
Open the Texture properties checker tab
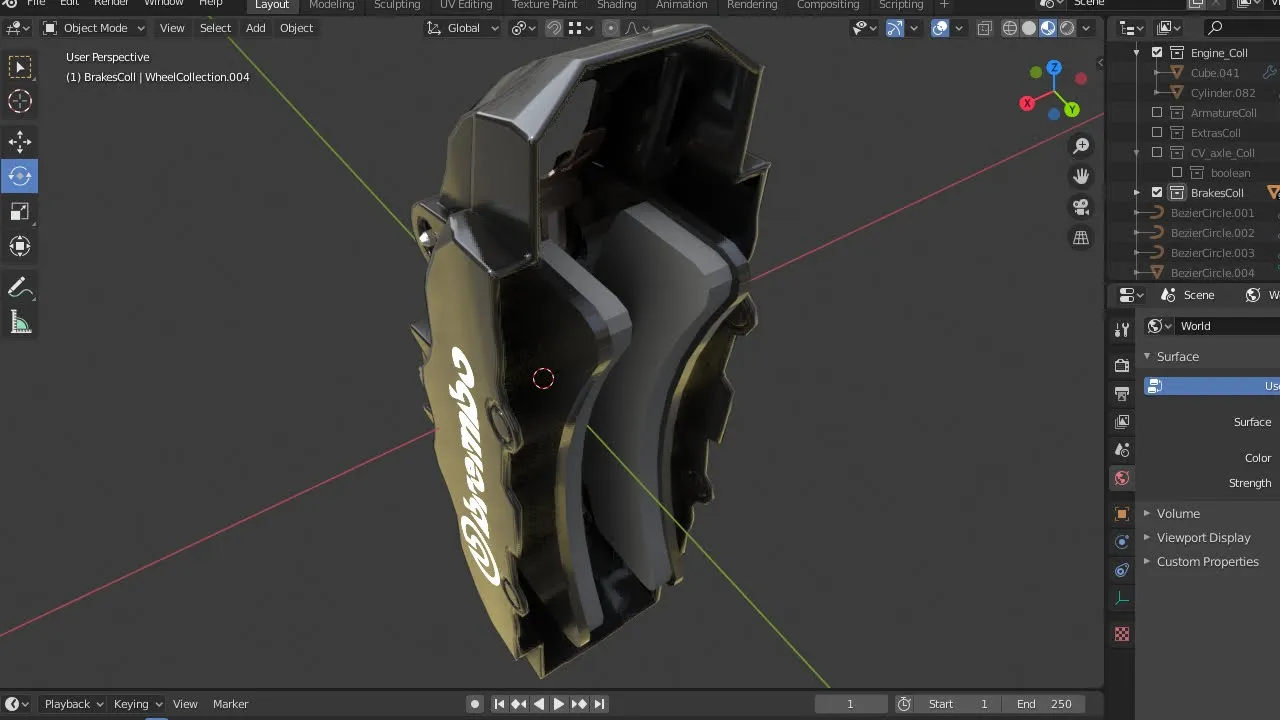(x=1122, y=634)
